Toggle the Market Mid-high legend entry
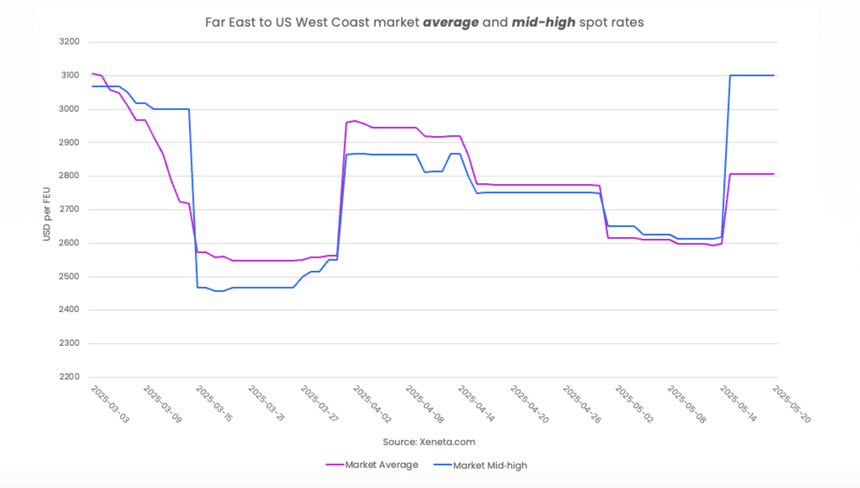 (480, 465)
